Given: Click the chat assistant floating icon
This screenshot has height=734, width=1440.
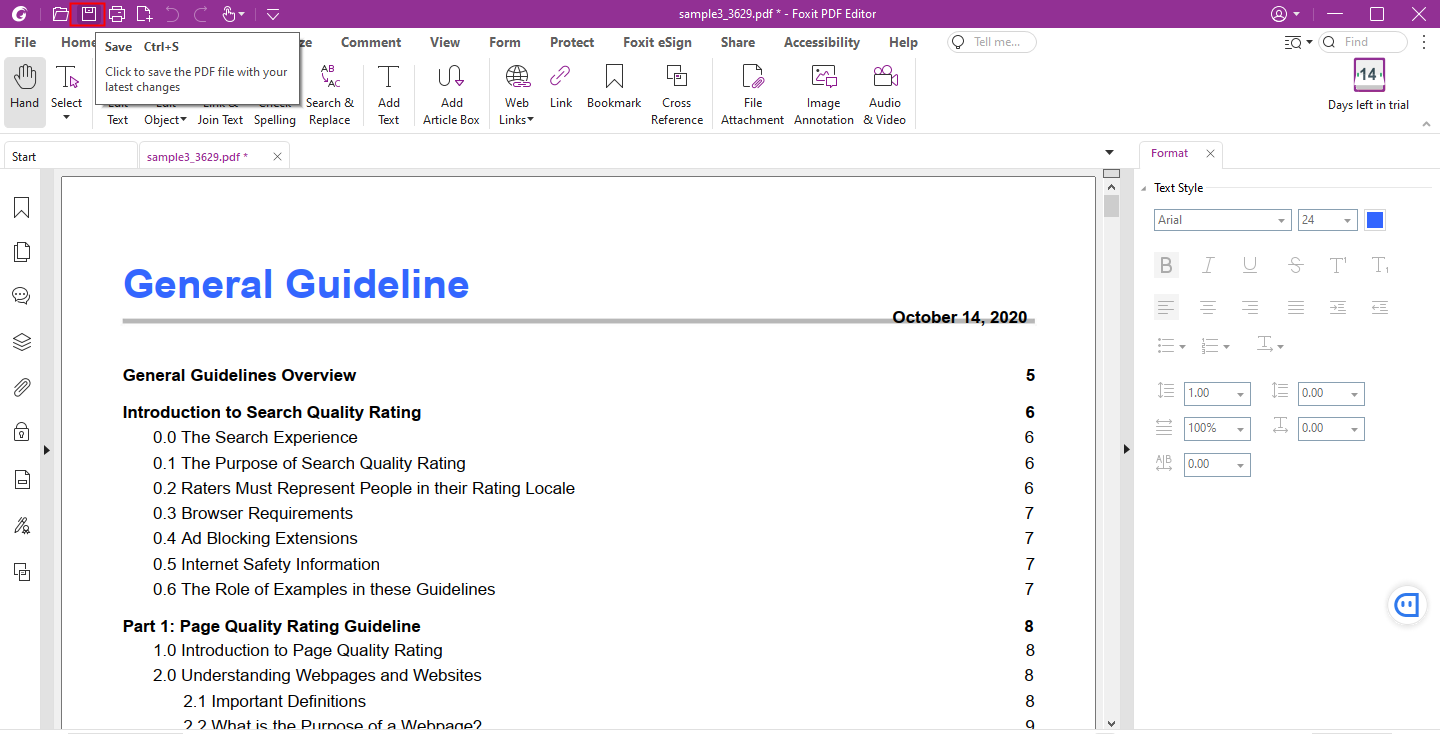Looking at the screenshot, I should tap(1407, 604).
